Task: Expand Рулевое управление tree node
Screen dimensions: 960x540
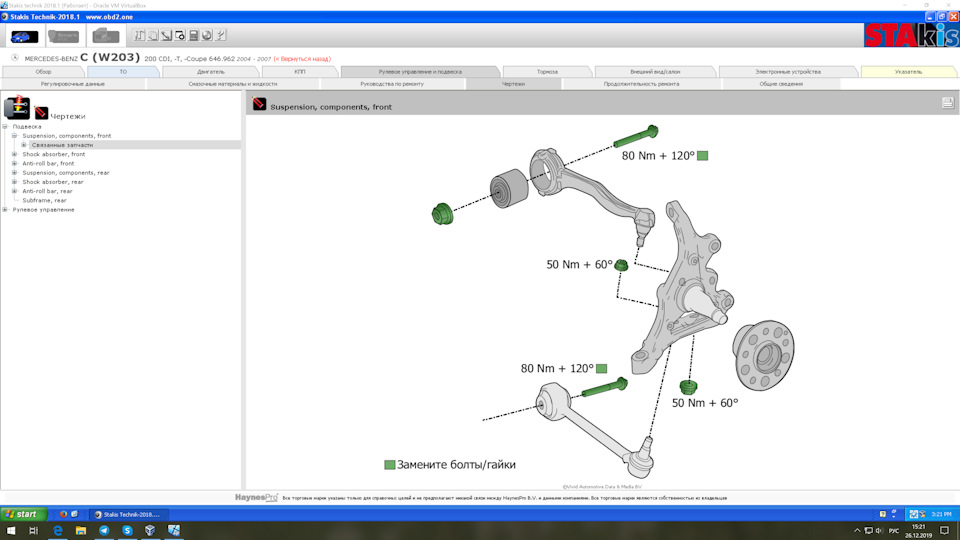Action: [6, 209]
